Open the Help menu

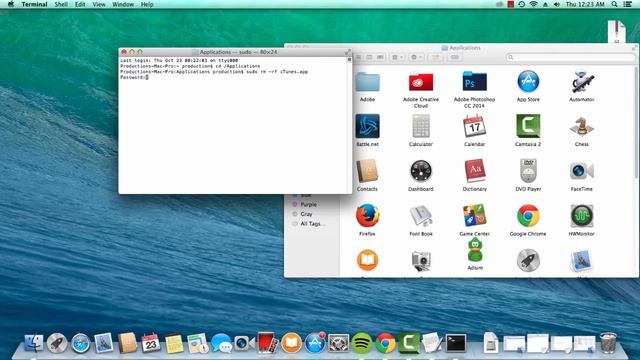(x=147, y=4)
